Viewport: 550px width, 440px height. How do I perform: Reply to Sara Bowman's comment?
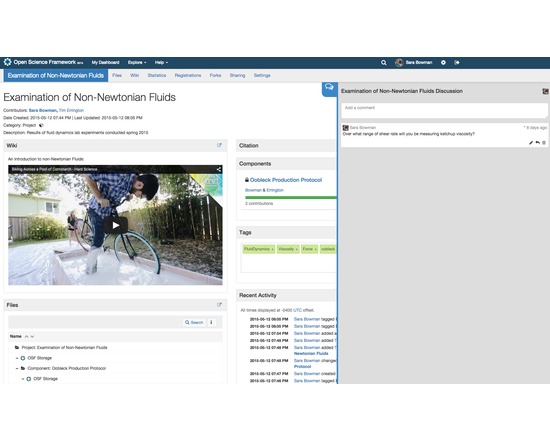pyautogui.click(x=537, y=142)
